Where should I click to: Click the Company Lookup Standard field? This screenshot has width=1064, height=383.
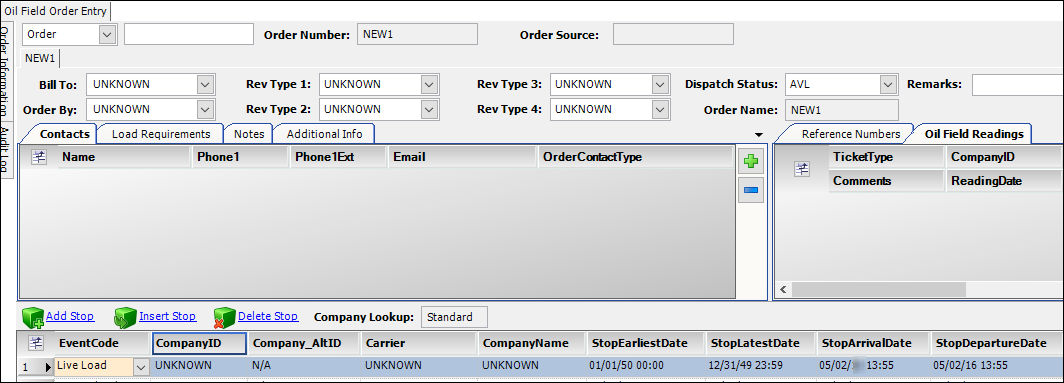[455, 316]
